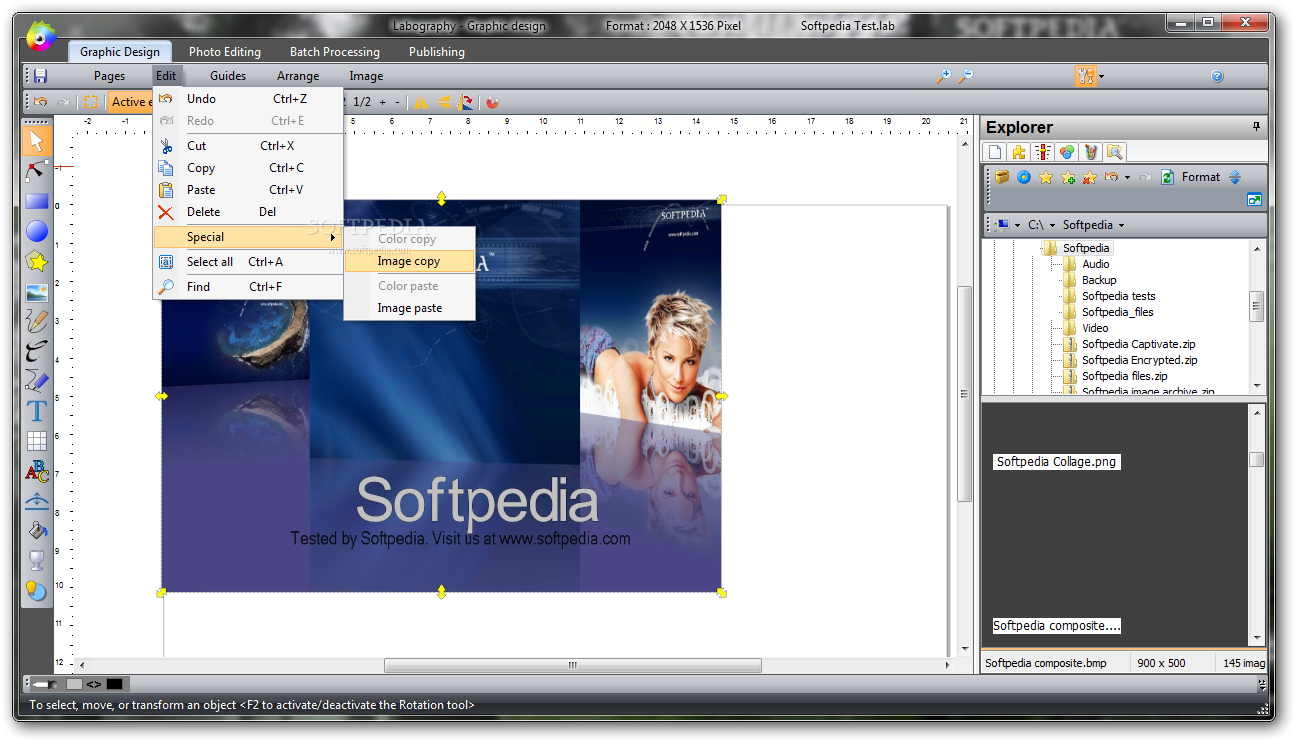Select the ABC artistic text tool

(x=37, y=471)
